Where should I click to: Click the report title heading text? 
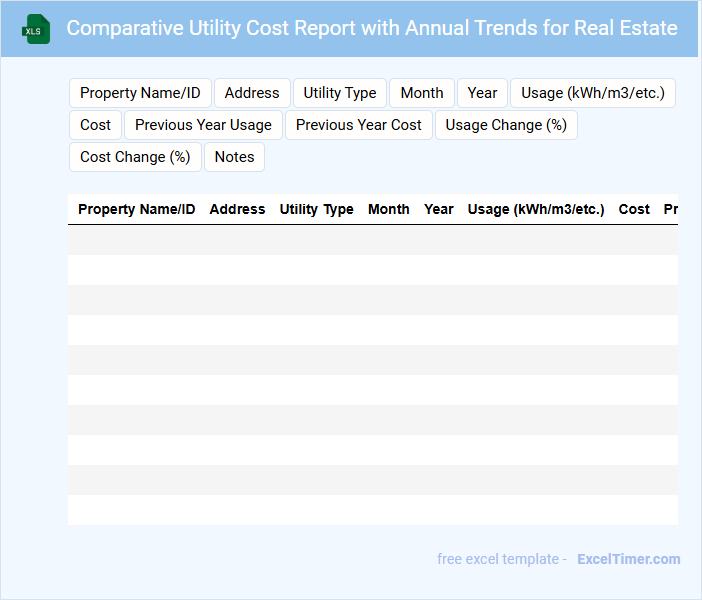coord(371,28)
